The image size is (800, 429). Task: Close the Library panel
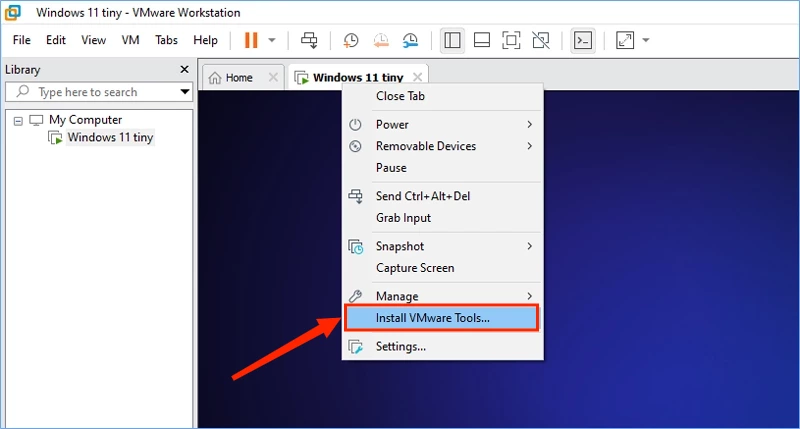pyautogui.click(x=185, y=69)
